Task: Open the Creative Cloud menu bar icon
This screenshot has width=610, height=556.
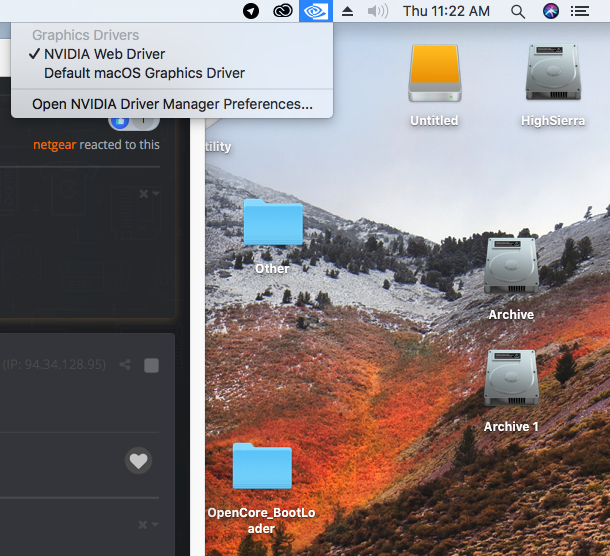Action: [282, 11]
